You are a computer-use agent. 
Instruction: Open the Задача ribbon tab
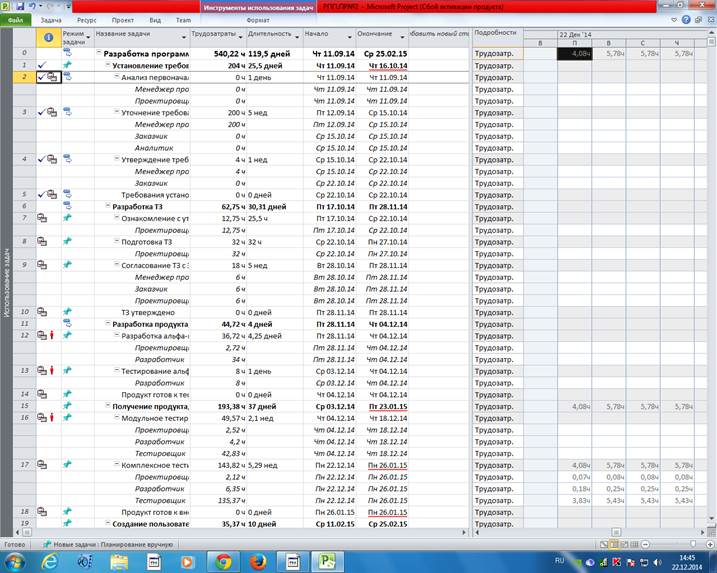click(51, 20)
